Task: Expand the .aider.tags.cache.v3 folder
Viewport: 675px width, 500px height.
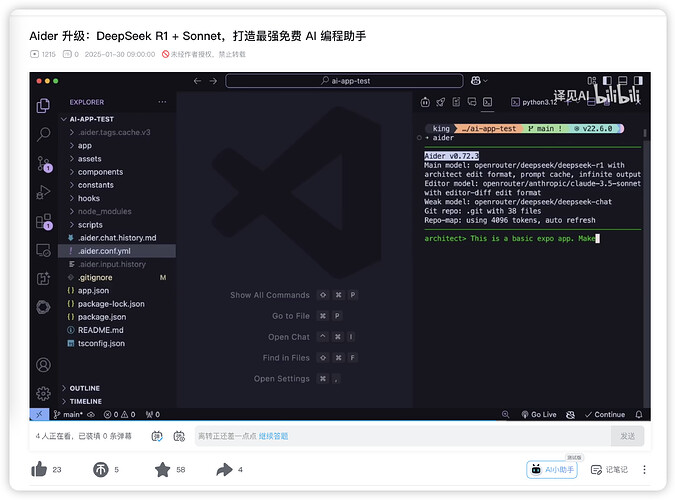Action: coord(114,132)
